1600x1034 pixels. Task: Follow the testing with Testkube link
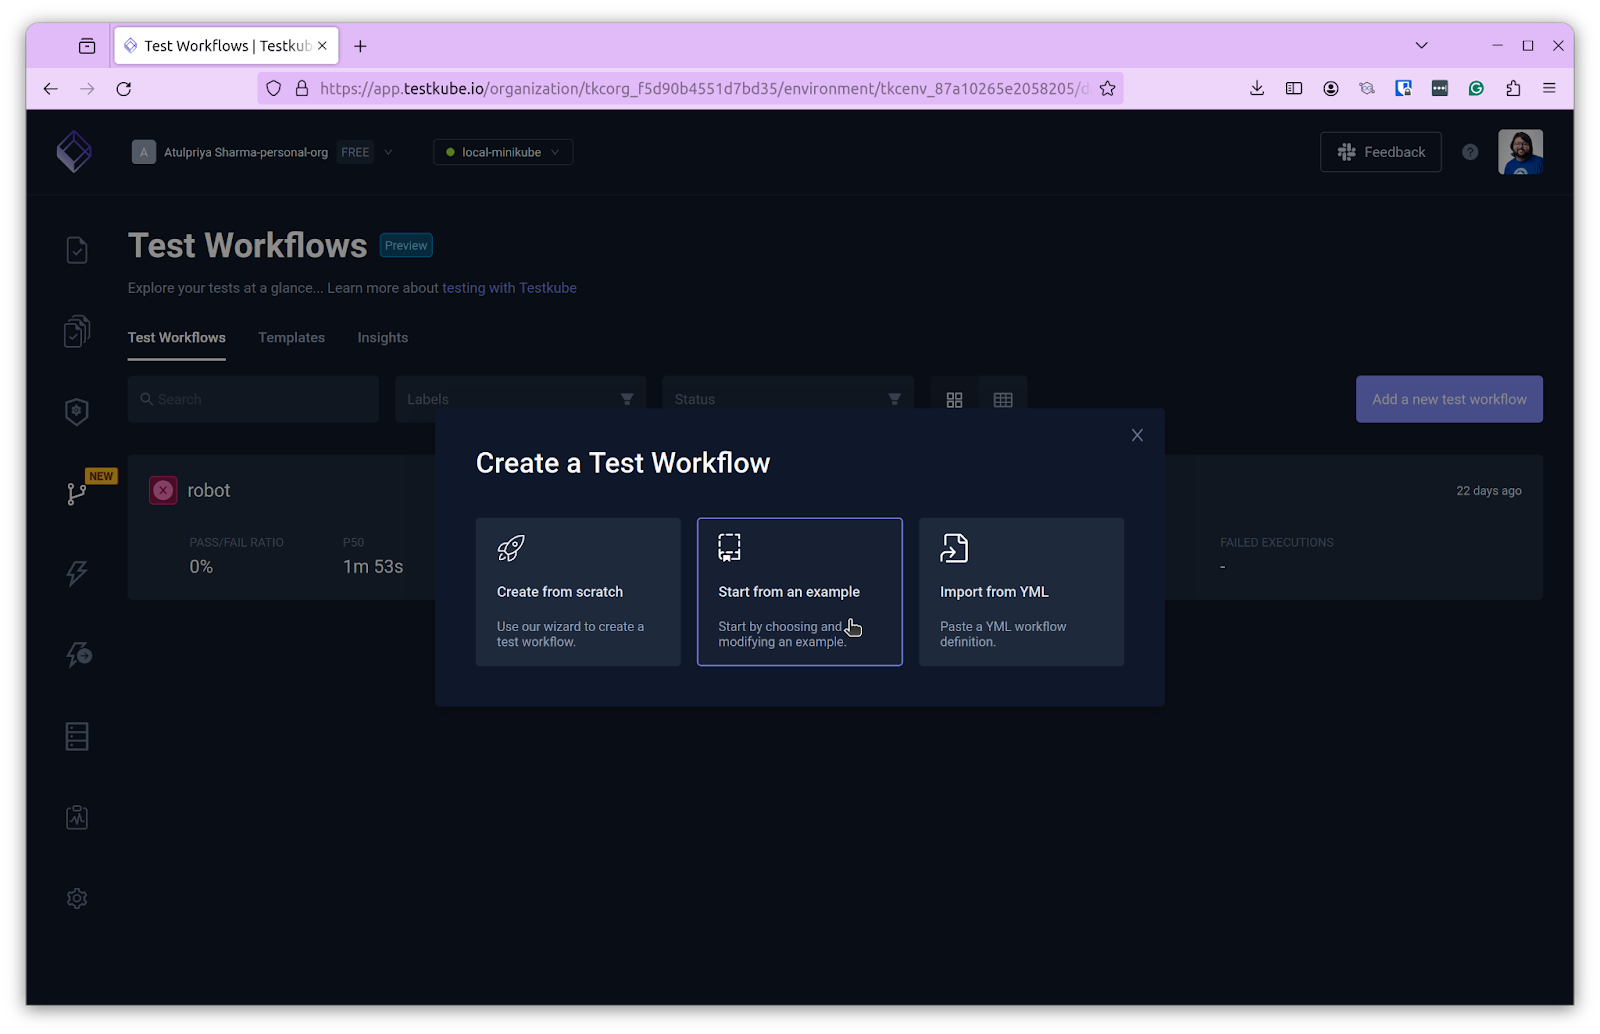(509, 288)
